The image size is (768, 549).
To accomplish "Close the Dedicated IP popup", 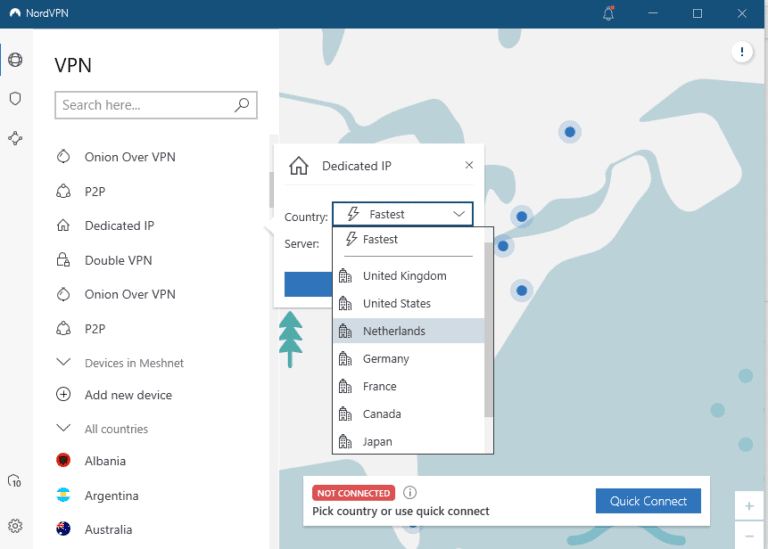I will click(469, 166).
